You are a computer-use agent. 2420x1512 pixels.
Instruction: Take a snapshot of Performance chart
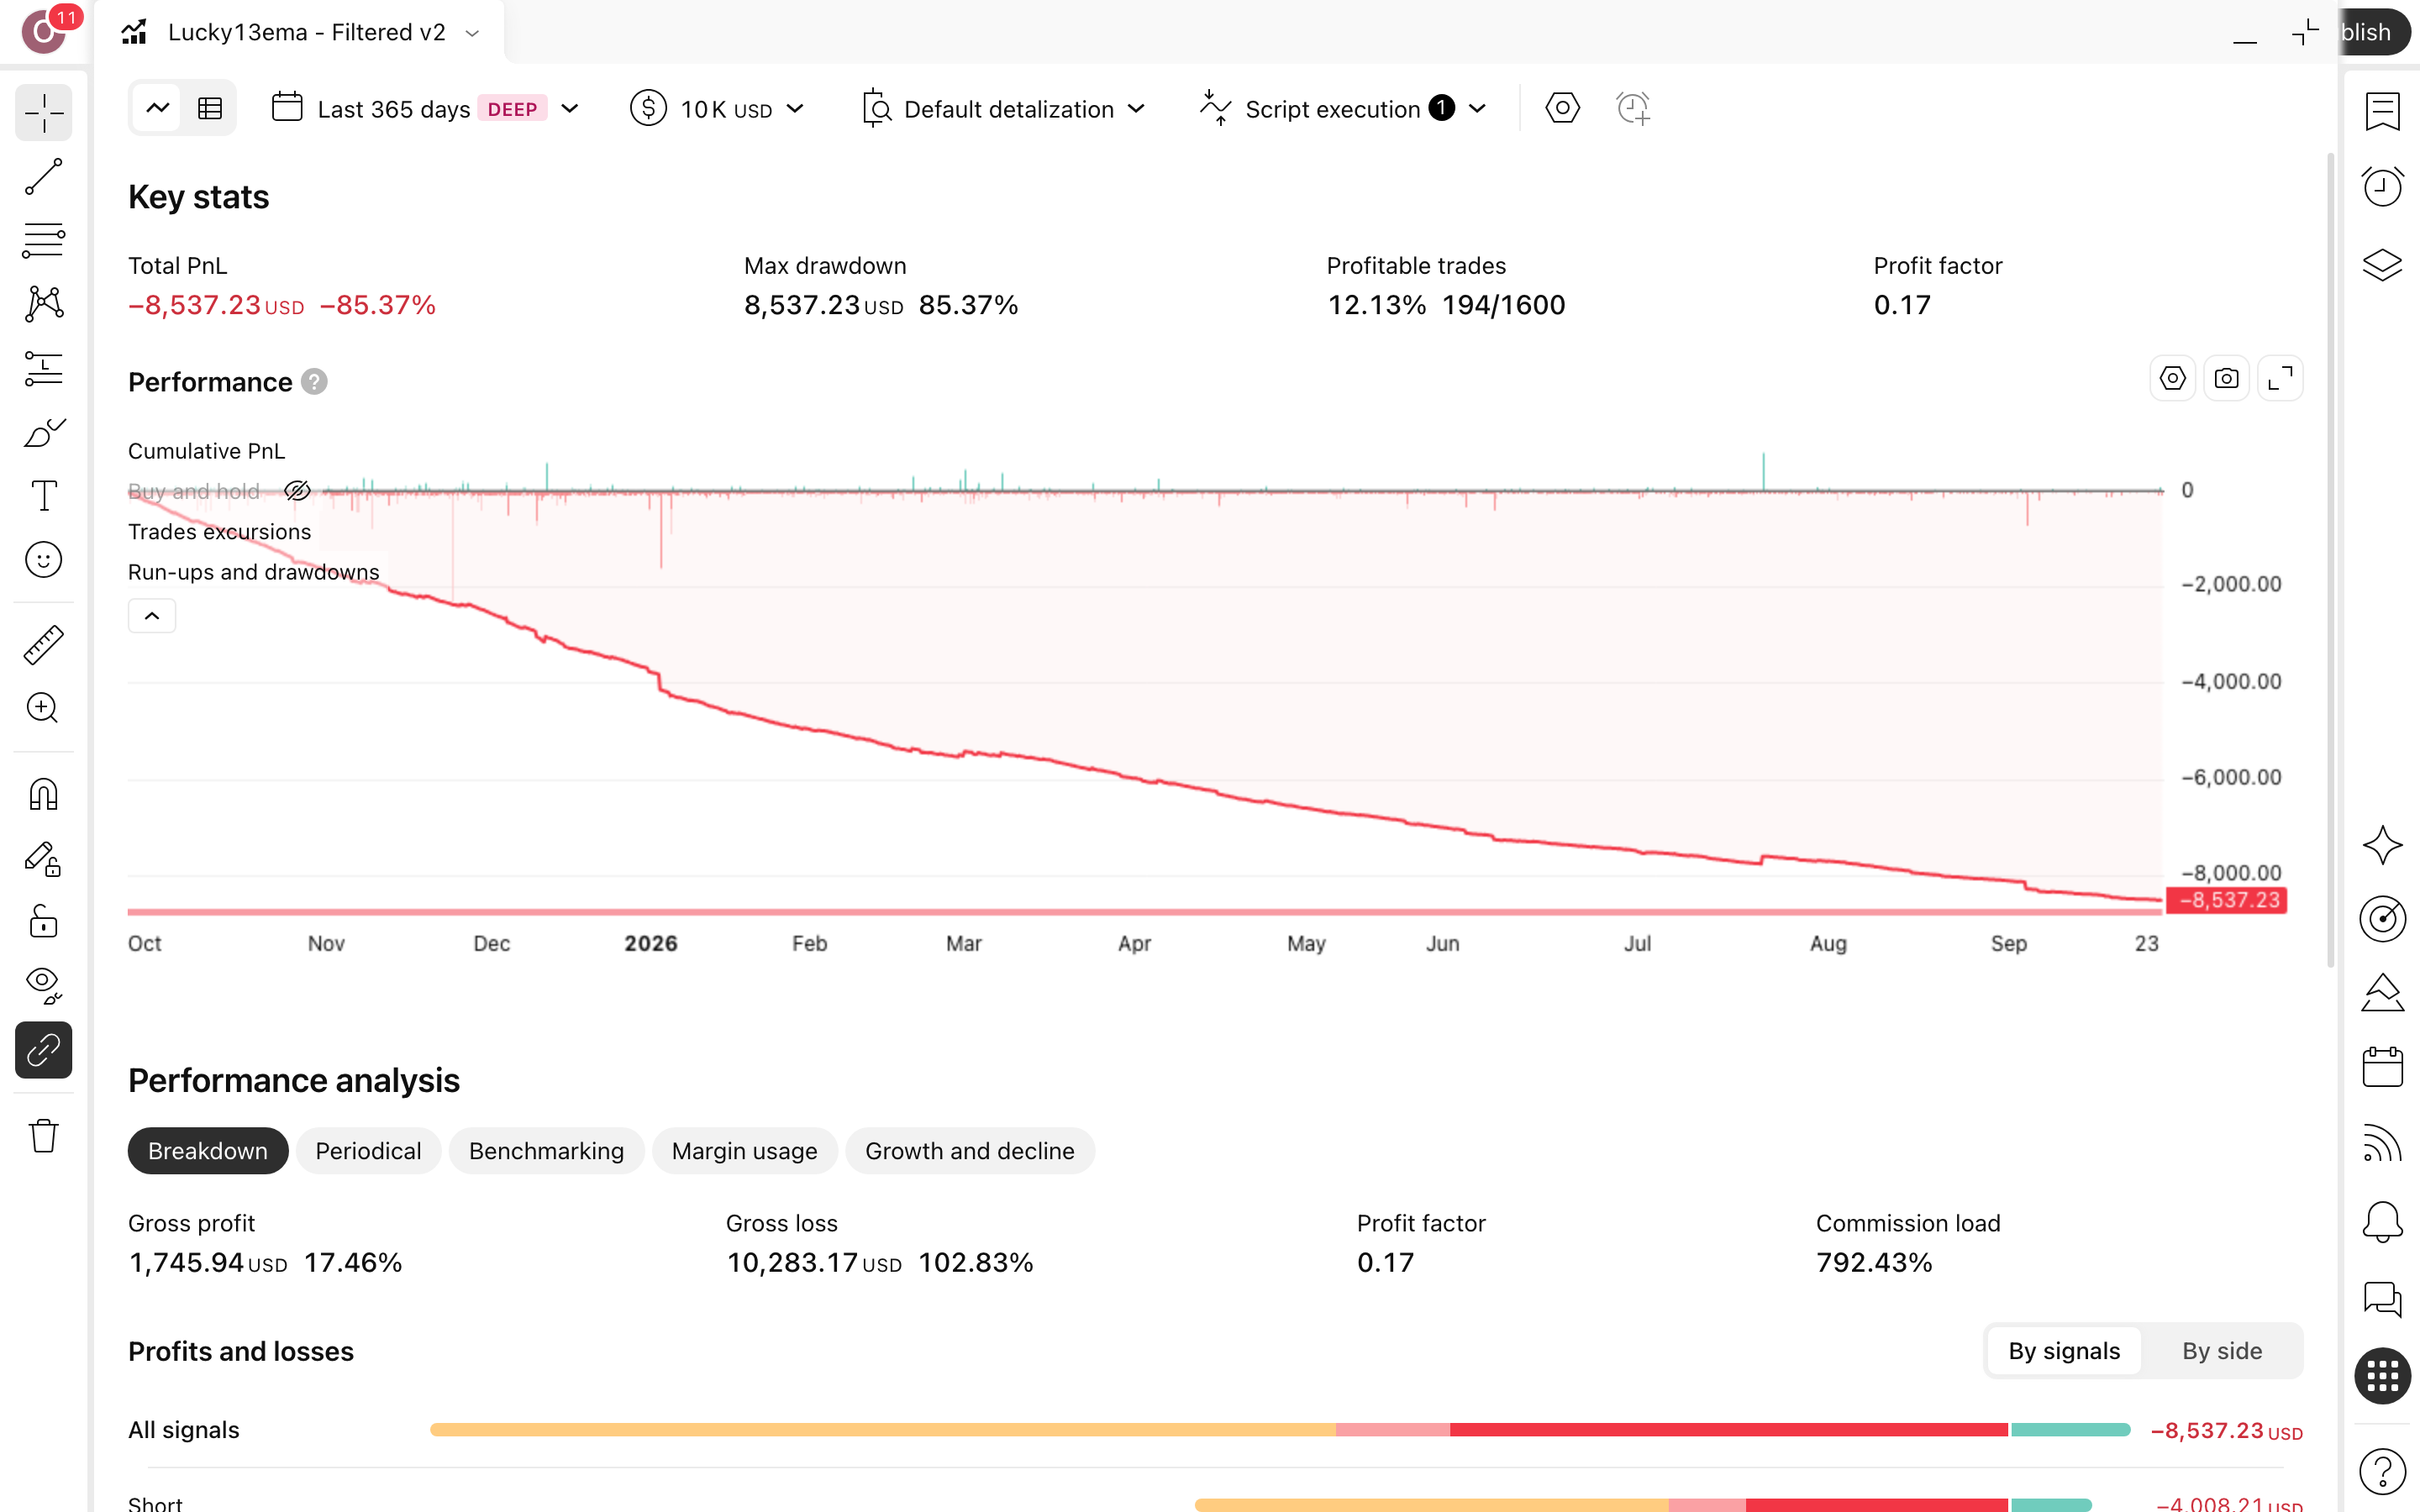(2226, 379)
